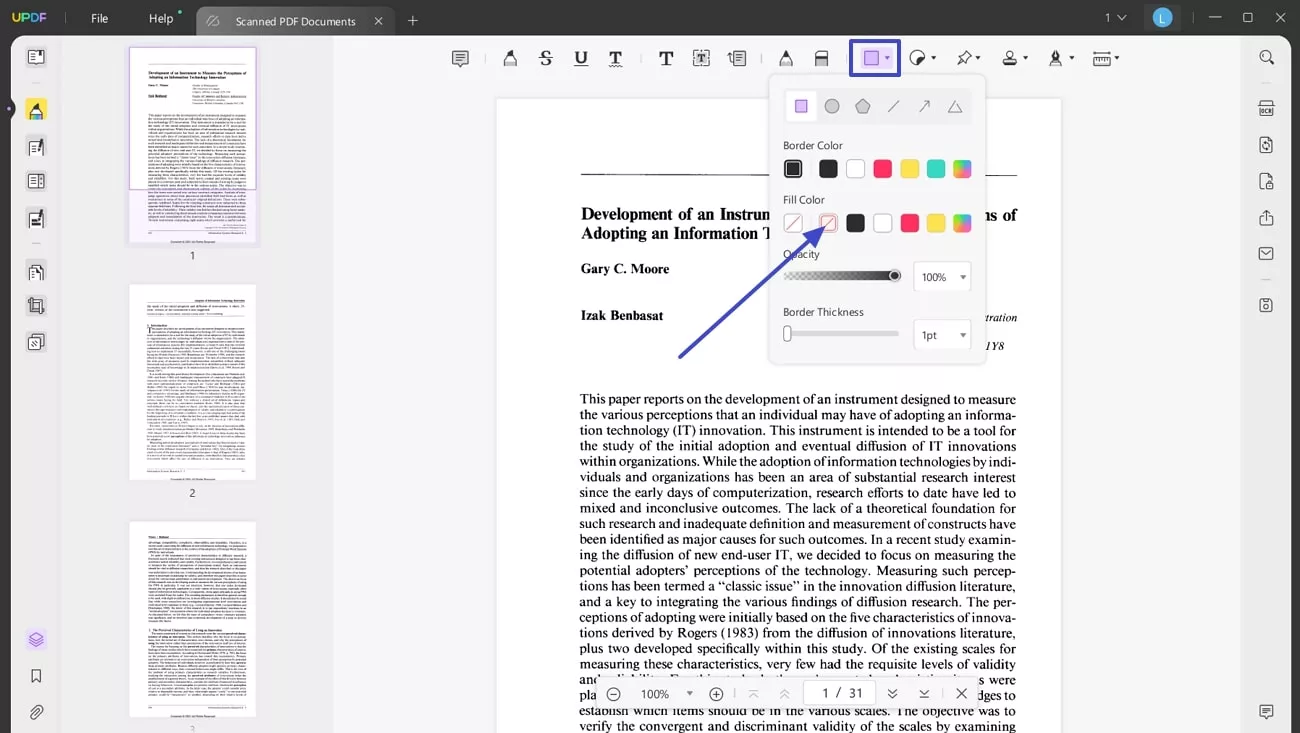Select the Sticky Note comment tool

(x=460, y=59)
